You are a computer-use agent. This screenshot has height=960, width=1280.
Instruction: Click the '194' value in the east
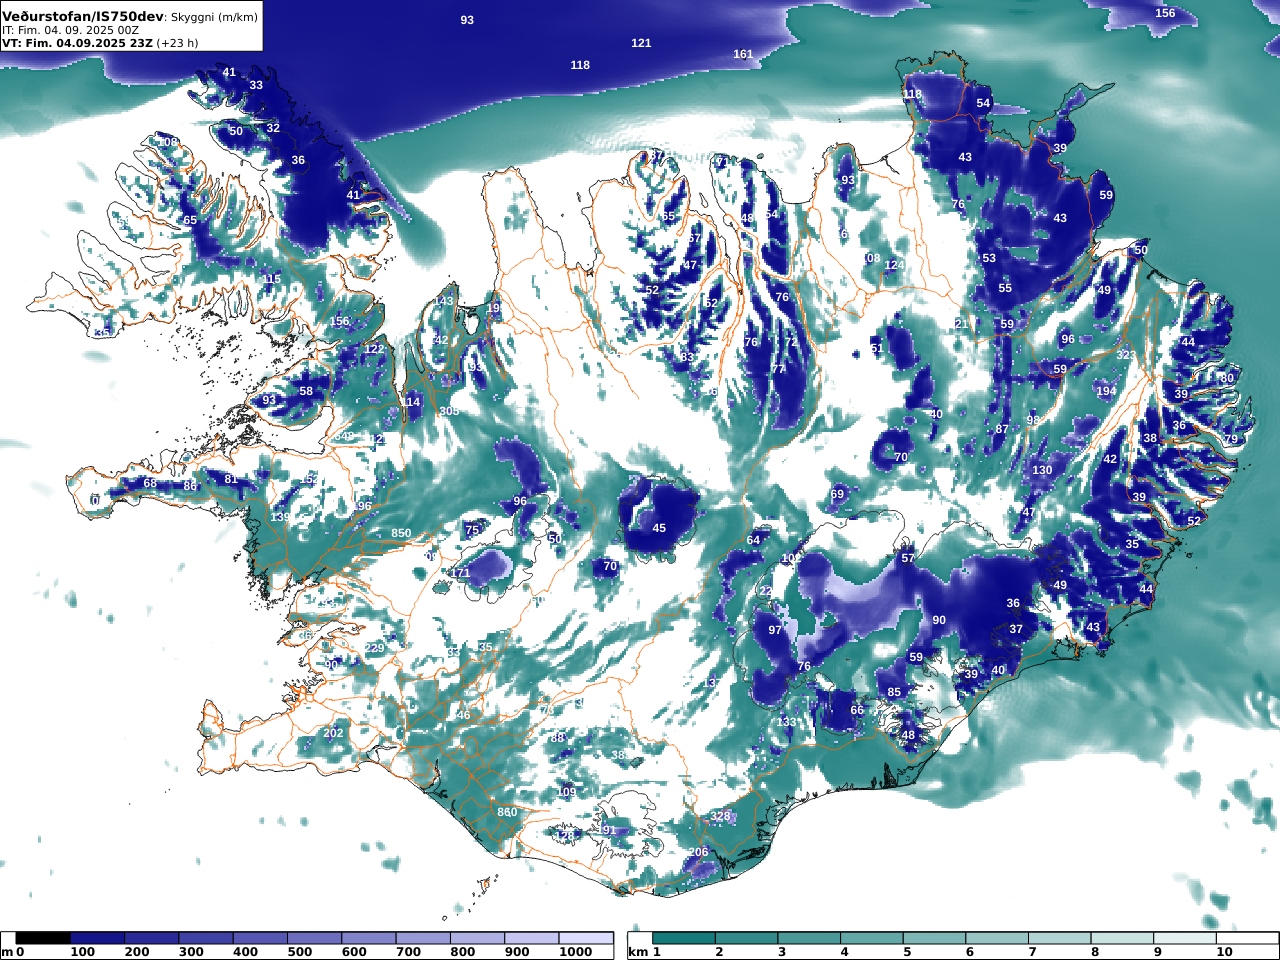[x=1106, y=391]
